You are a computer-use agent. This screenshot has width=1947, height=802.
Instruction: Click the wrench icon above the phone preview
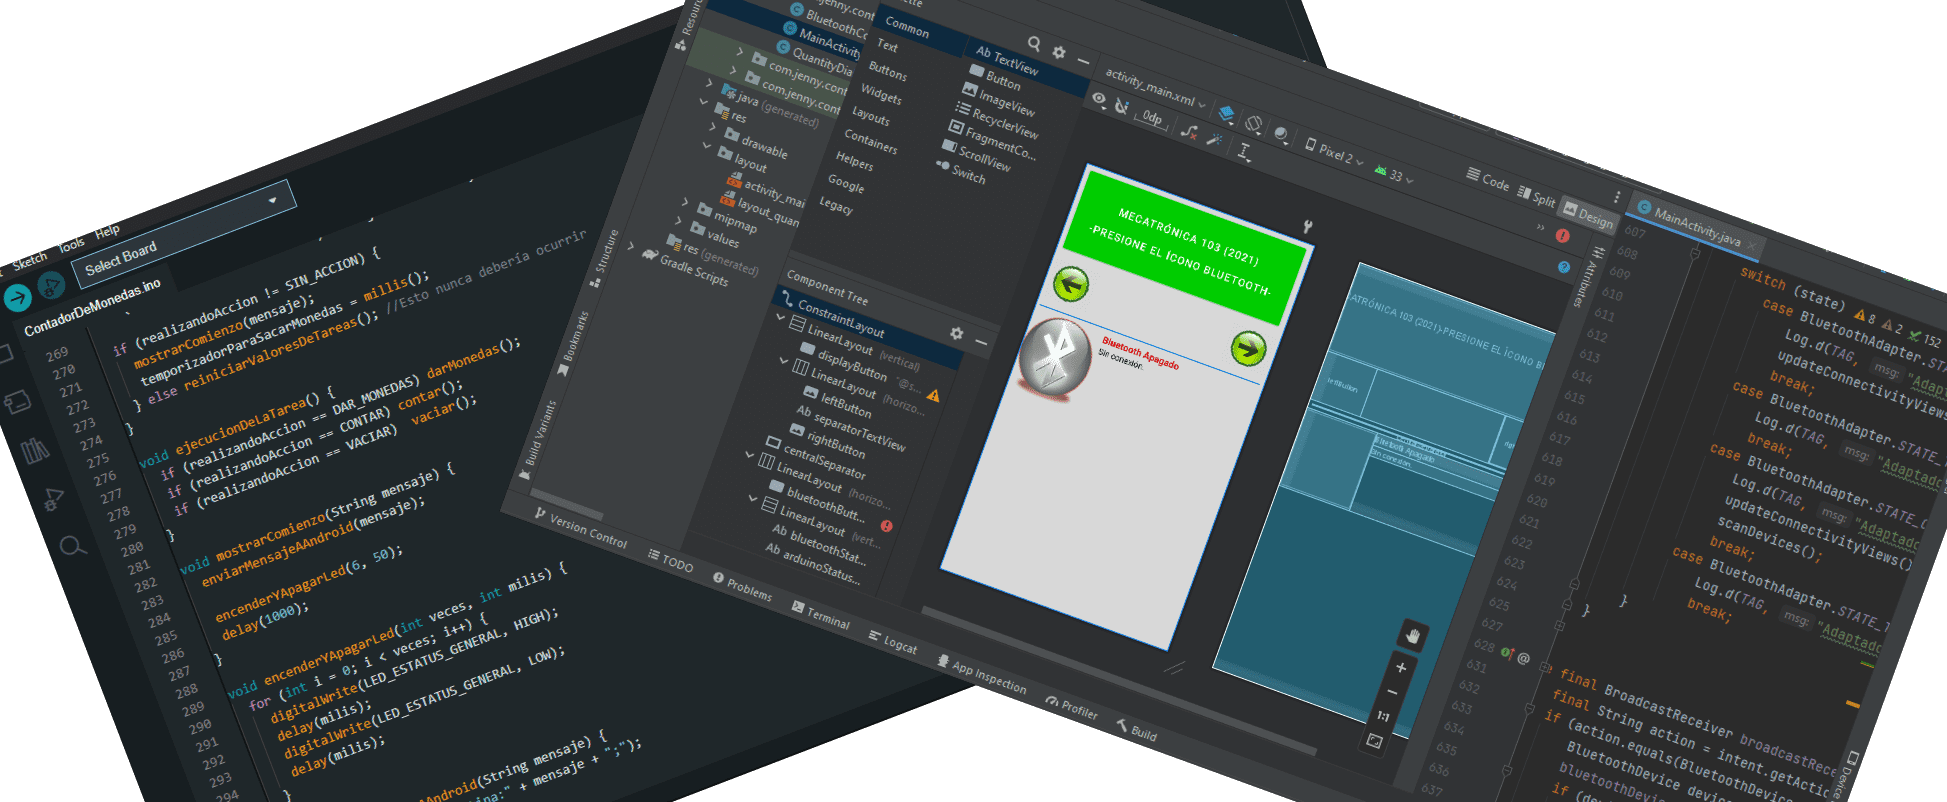pos(1307,227)
